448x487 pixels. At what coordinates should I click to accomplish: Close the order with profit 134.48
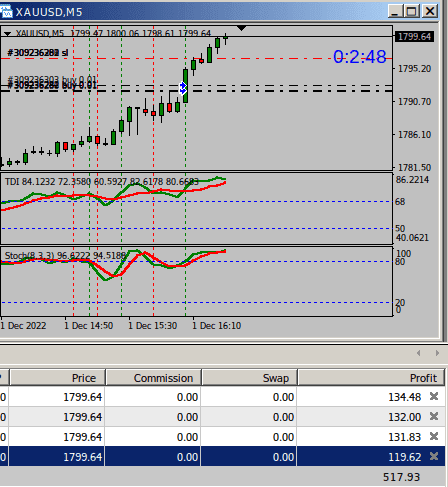coord(434,396)
